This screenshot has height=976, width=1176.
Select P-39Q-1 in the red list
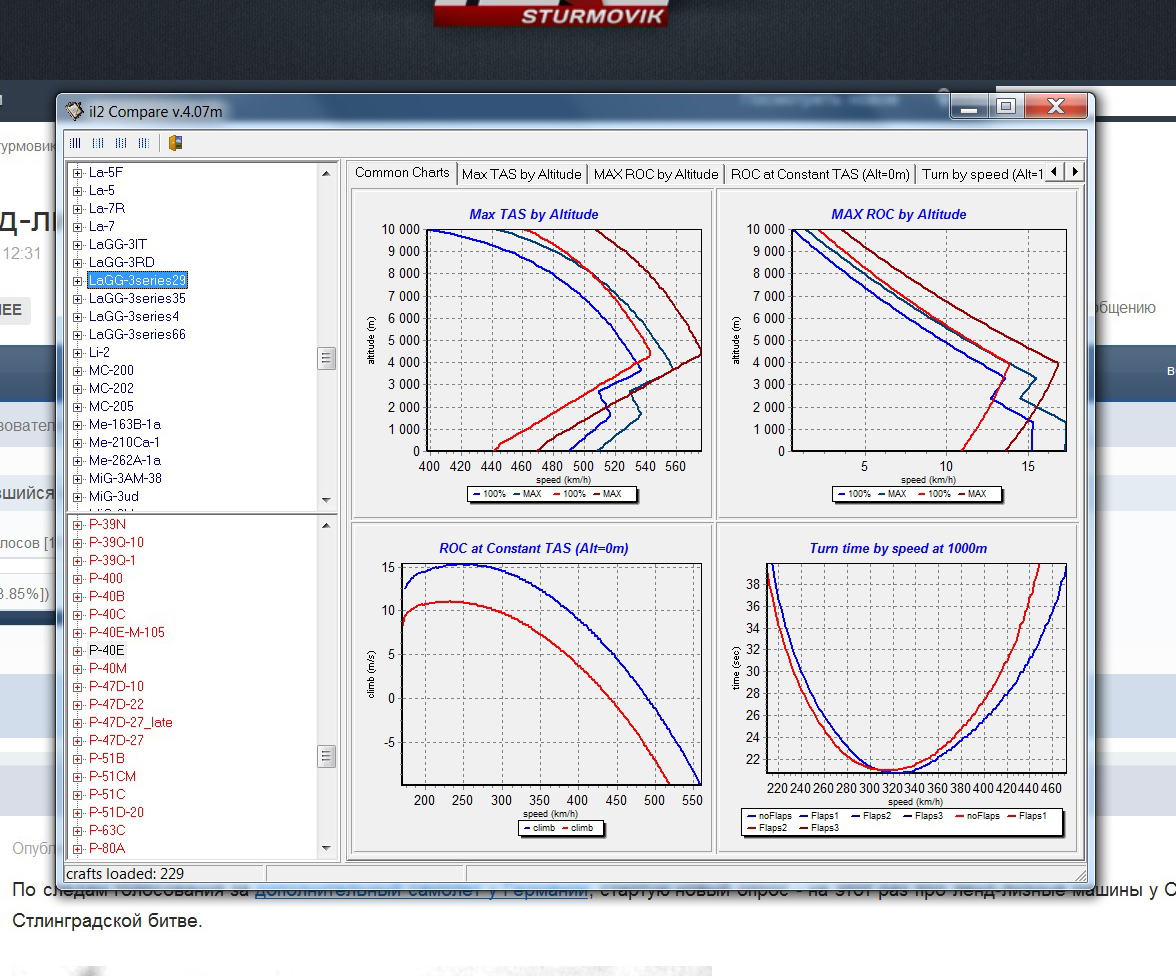(x=112, y=560)
